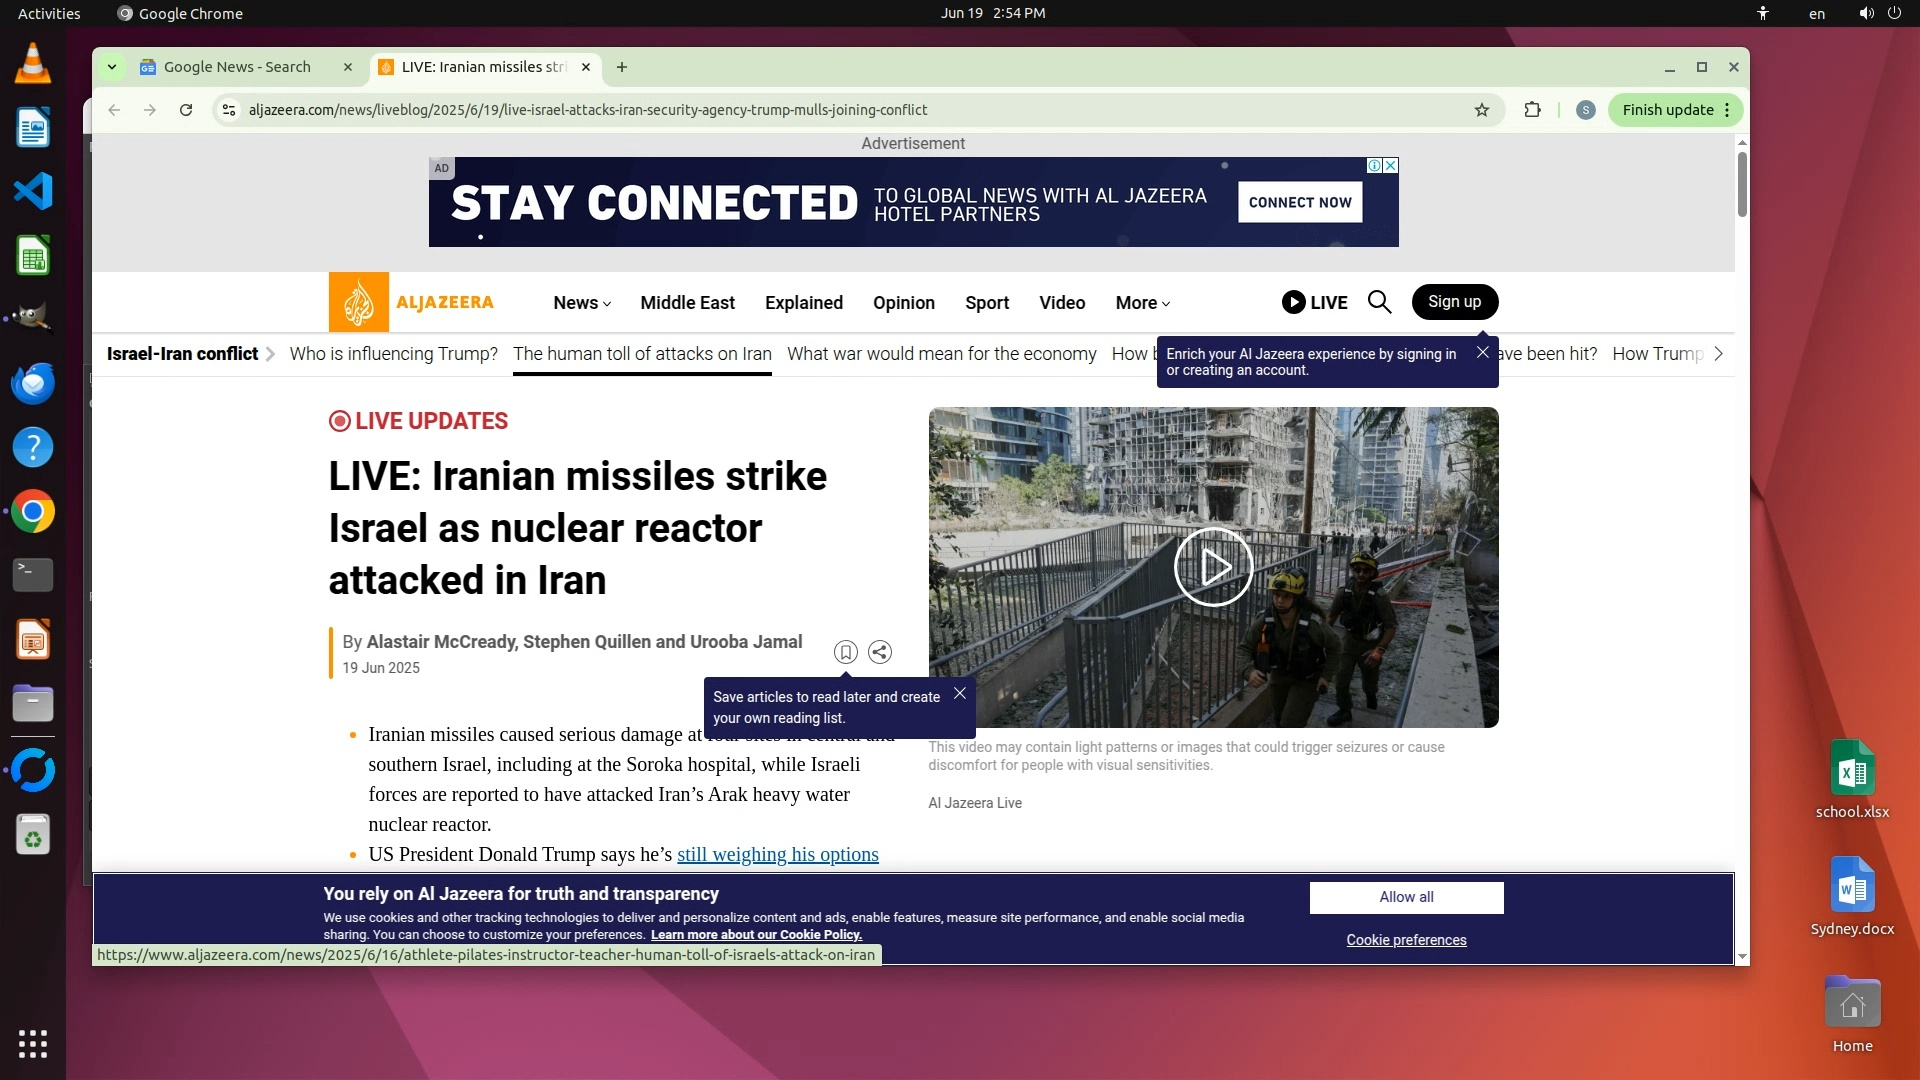
Task: Expand the News dropdown menu
Action: pyautogui.click(x=582, y=303)
